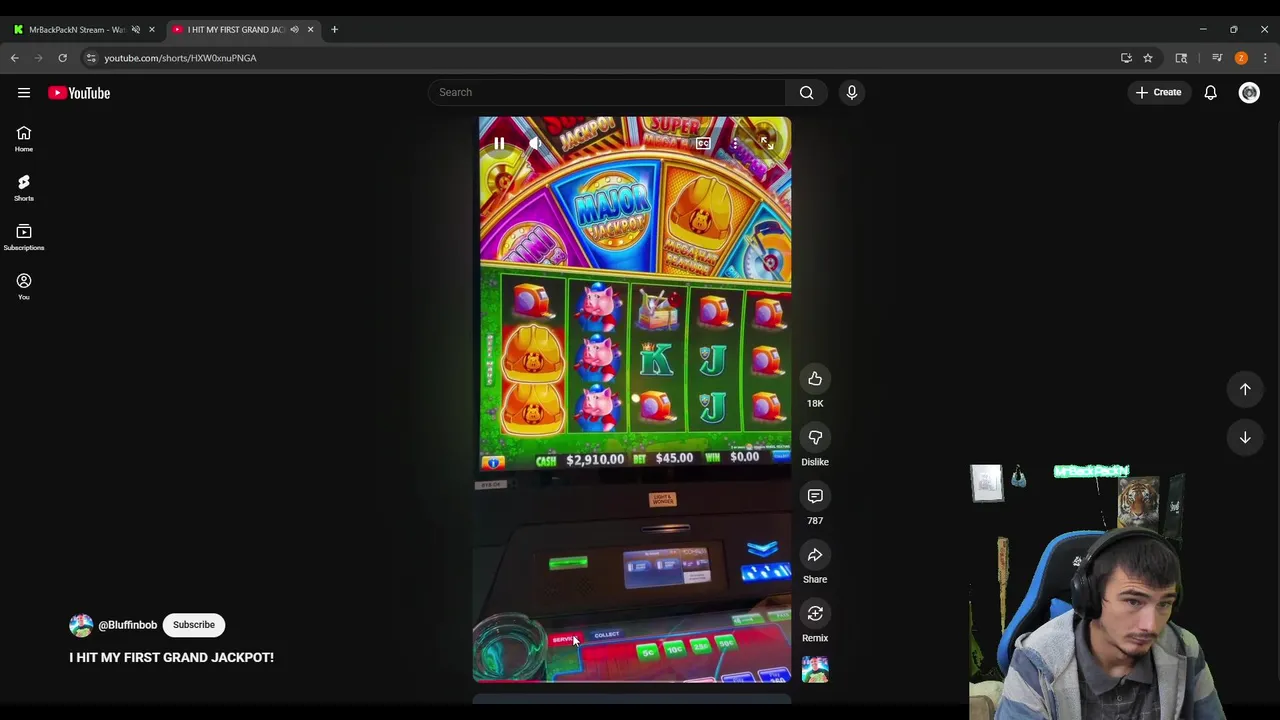Viewport: 1280px width, 720px height.
Task: Open Subscriptions in the YouTube sidebar
Action: 24,237
